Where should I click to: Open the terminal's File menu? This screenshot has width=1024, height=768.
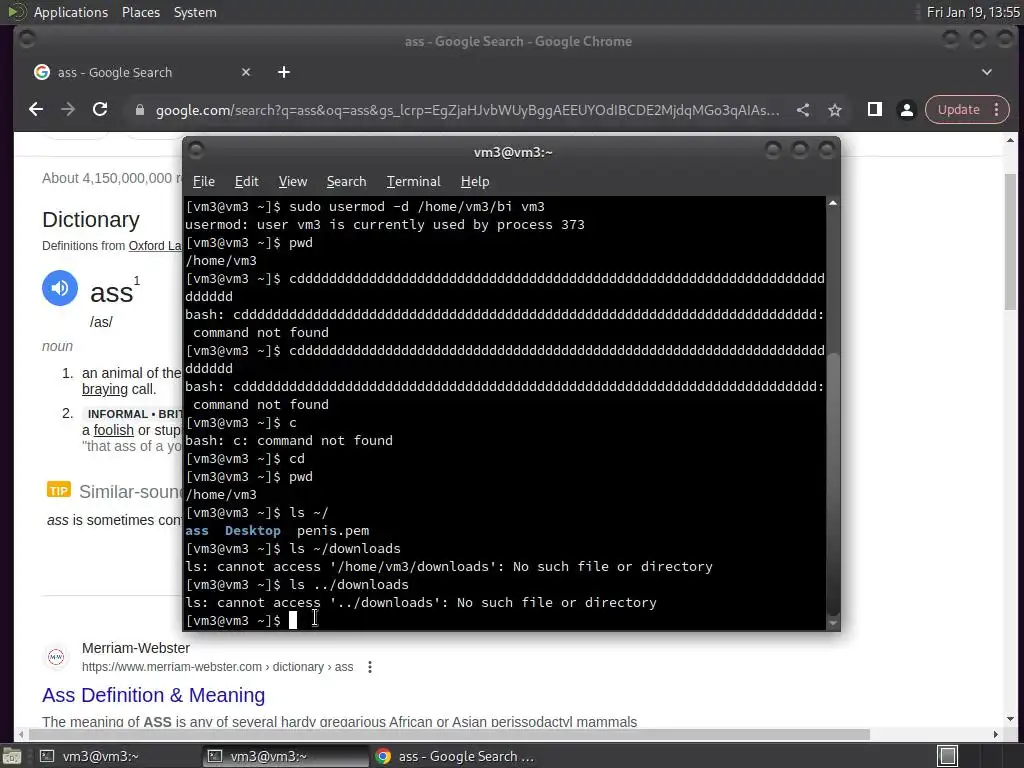[x=204, y=182]
